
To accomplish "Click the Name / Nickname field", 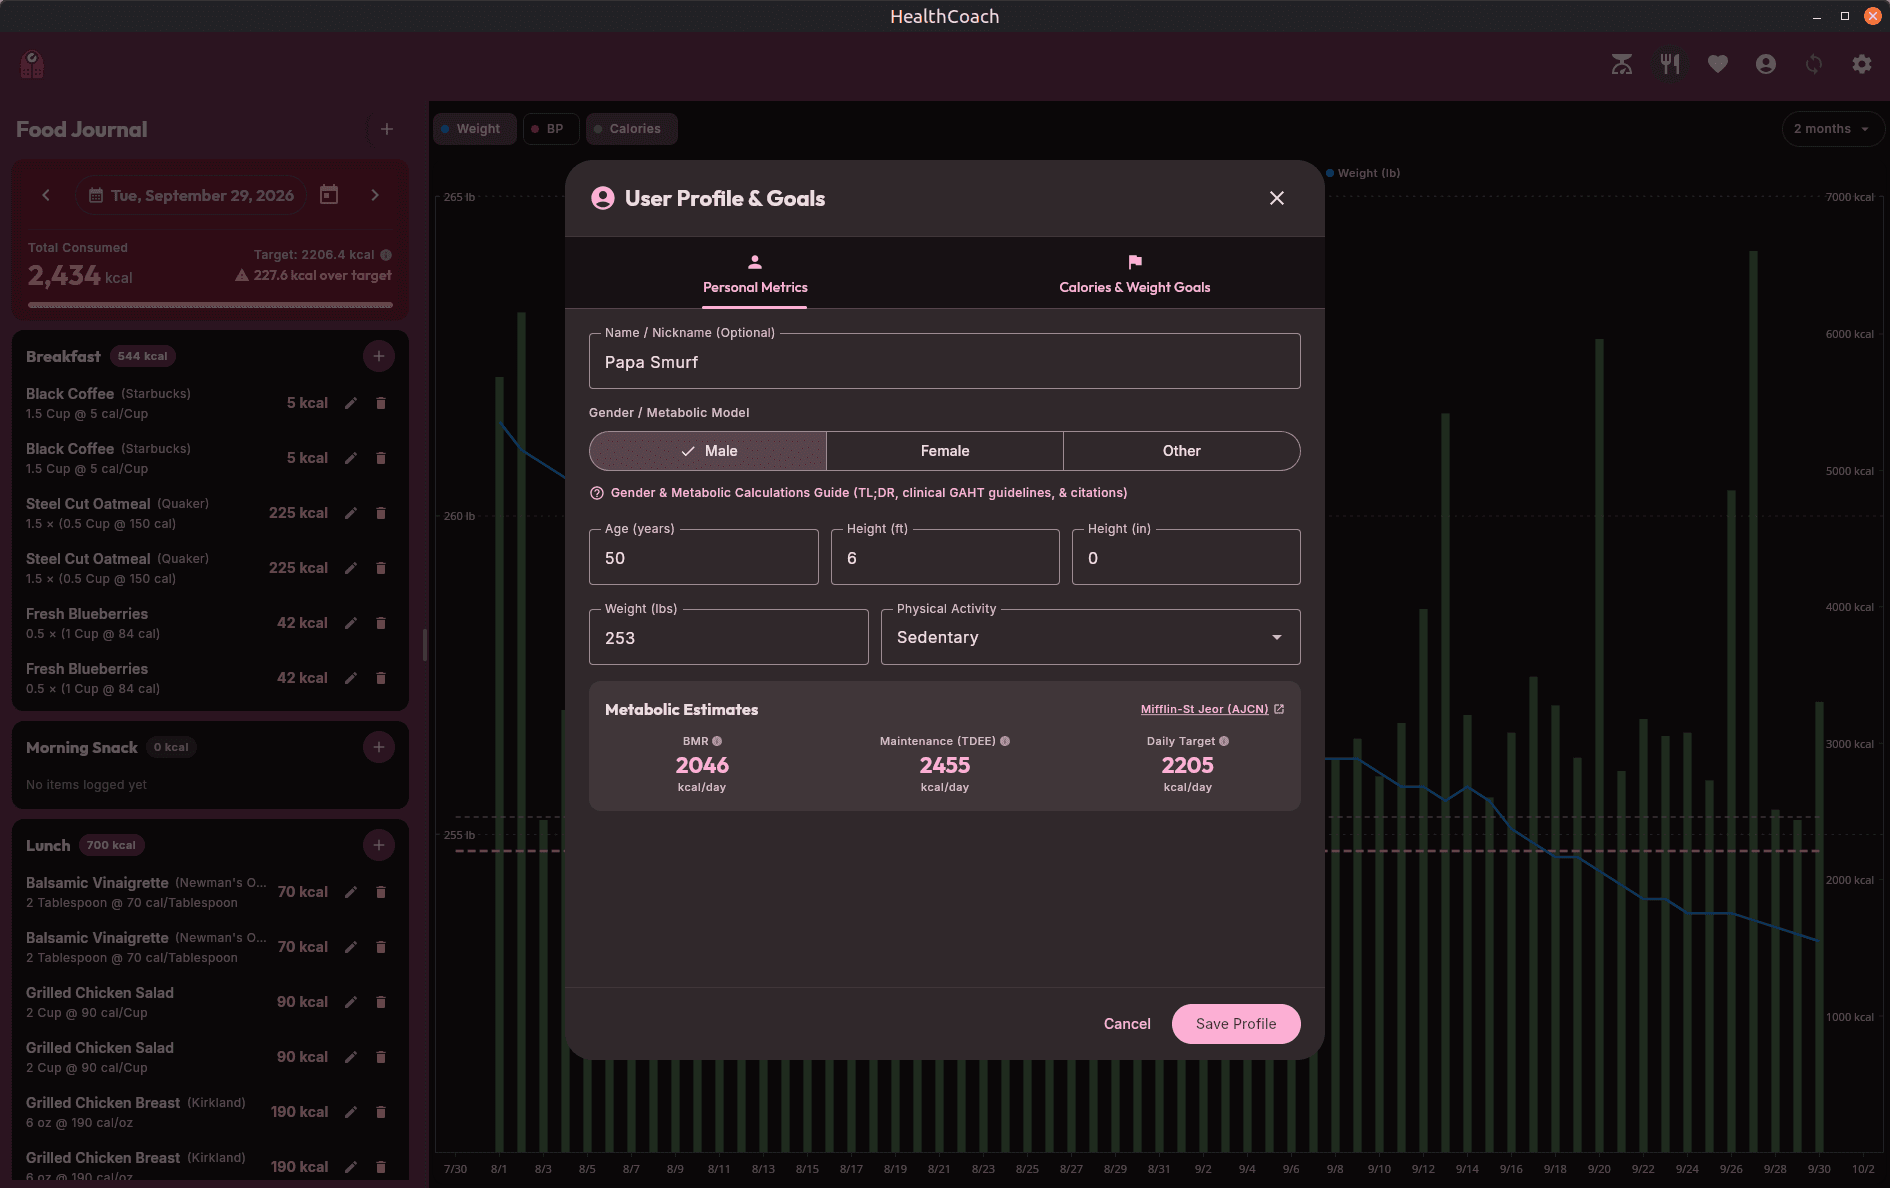I will 945,361.
